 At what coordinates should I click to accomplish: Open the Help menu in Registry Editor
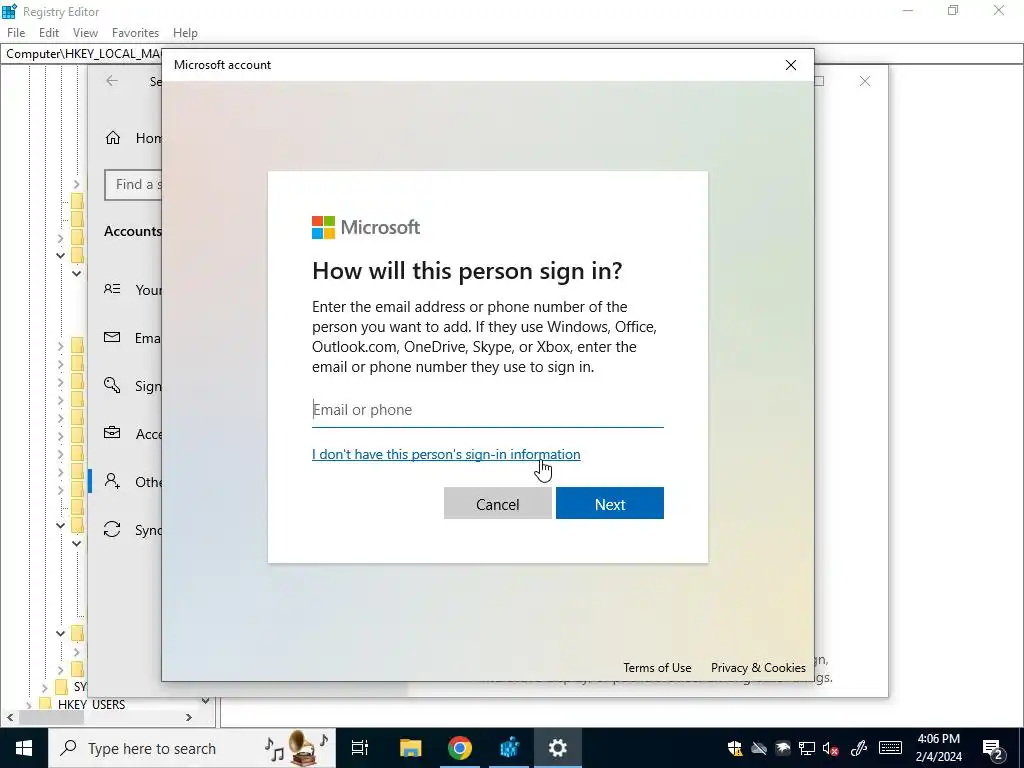[x=185, y=33]
